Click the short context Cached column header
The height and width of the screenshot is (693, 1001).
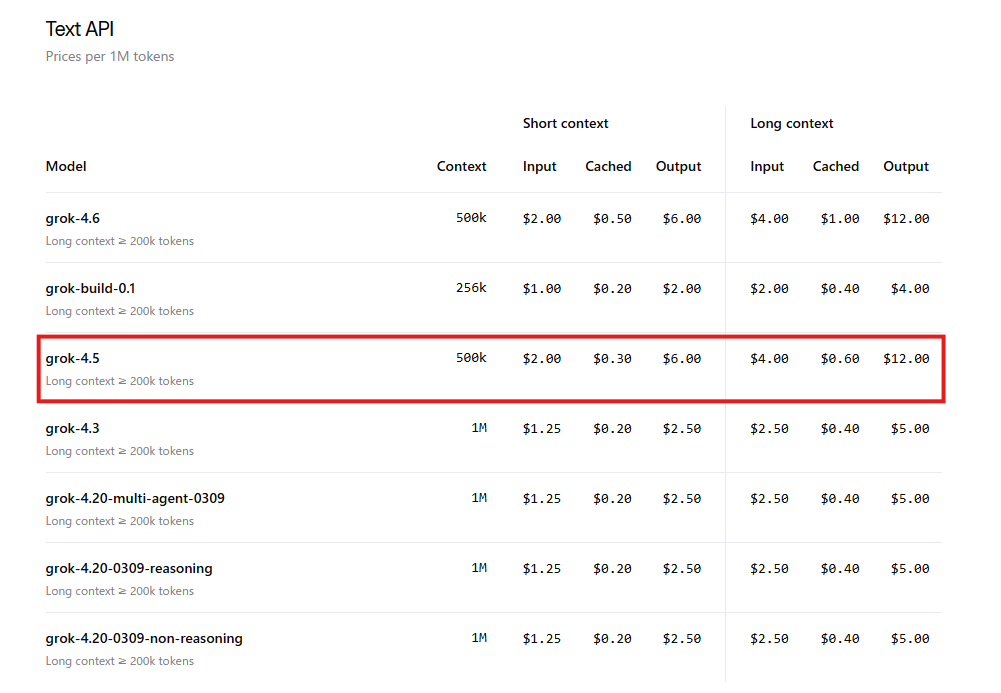pyautogui.click(x=608, y=167)
